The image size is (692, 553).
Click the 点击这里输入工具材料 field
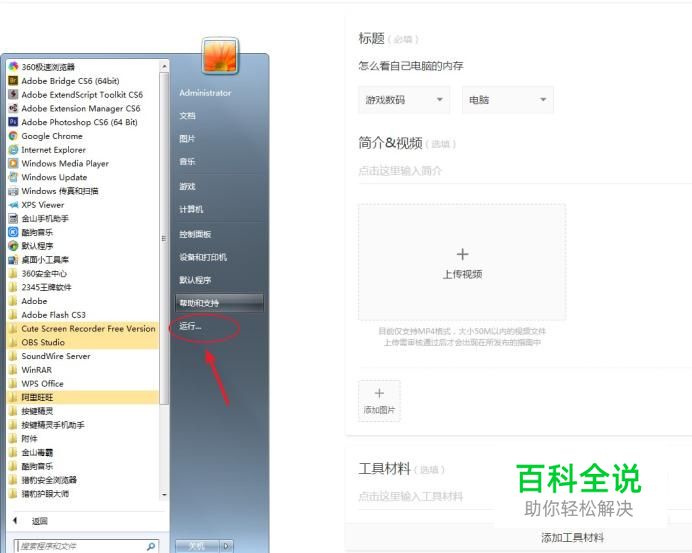[x=524, y=497]
